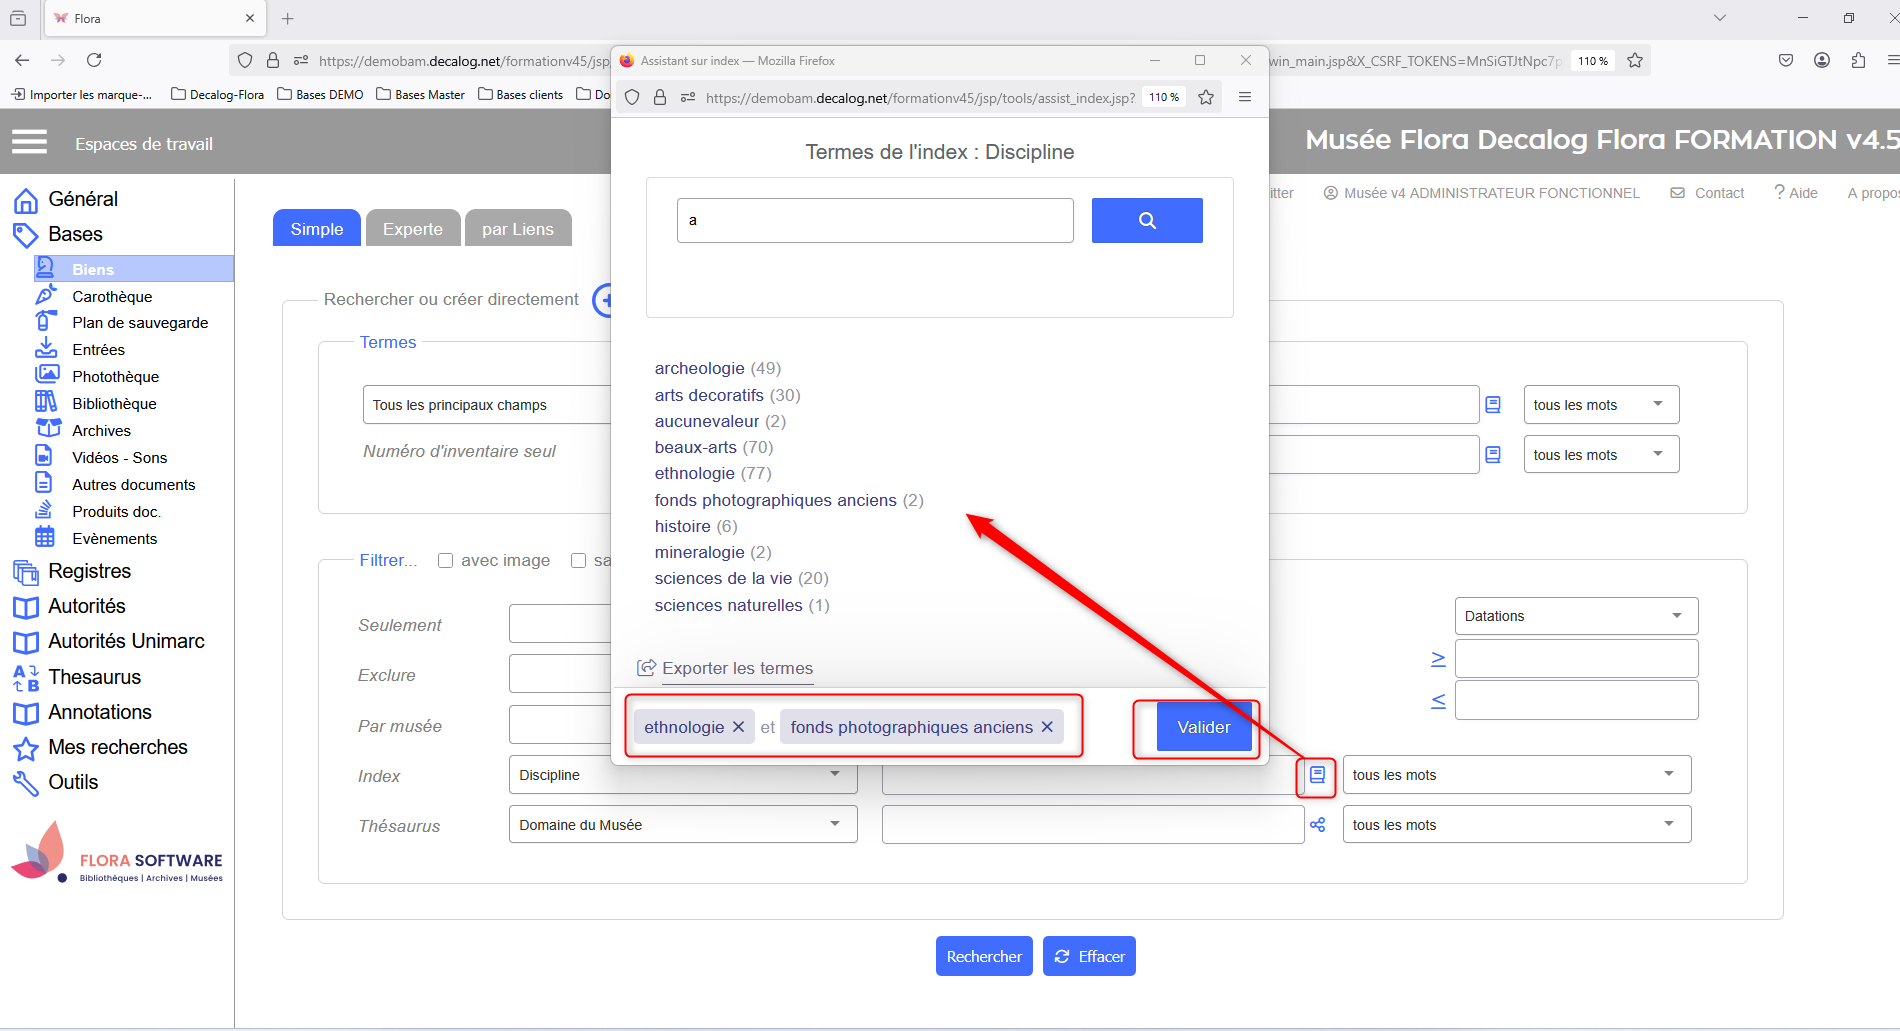Switch to the par Liens tab
1900x1031 pixels.
click(517, 229)
